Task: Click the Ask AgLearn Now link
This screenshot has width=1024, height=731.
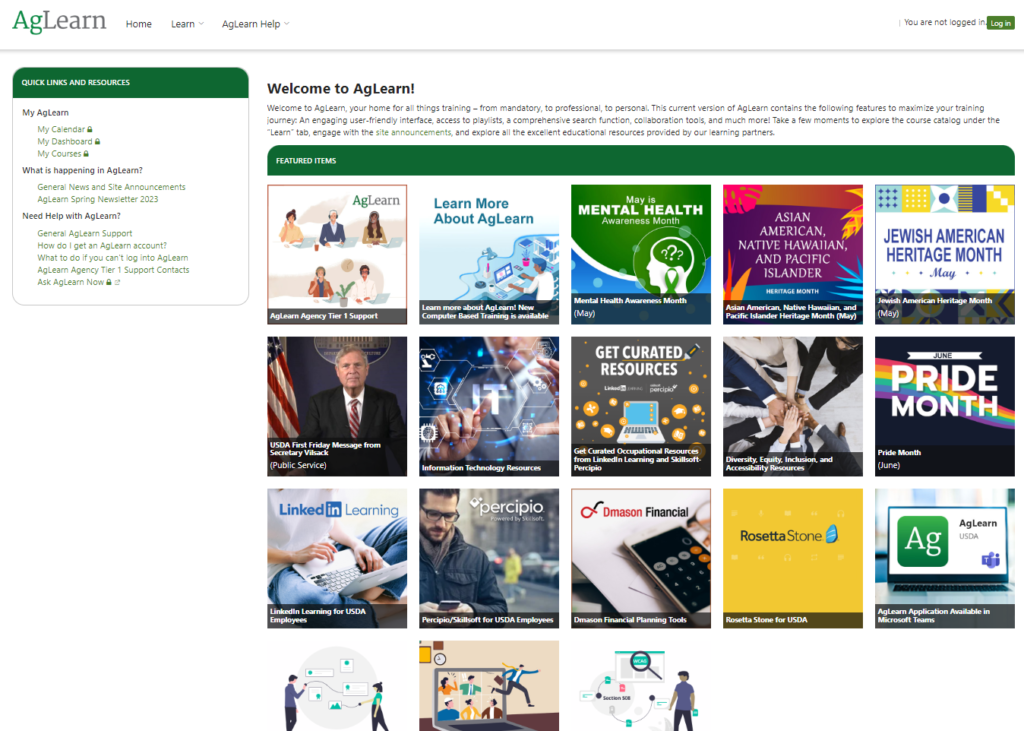Action: pyautogui.click(x=71, y=282)
